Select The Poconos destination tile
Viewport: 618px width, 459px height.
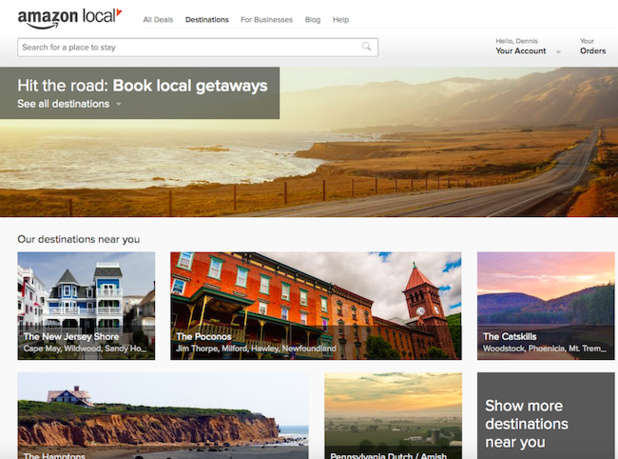pyautogui.click(x=315, y=305)
